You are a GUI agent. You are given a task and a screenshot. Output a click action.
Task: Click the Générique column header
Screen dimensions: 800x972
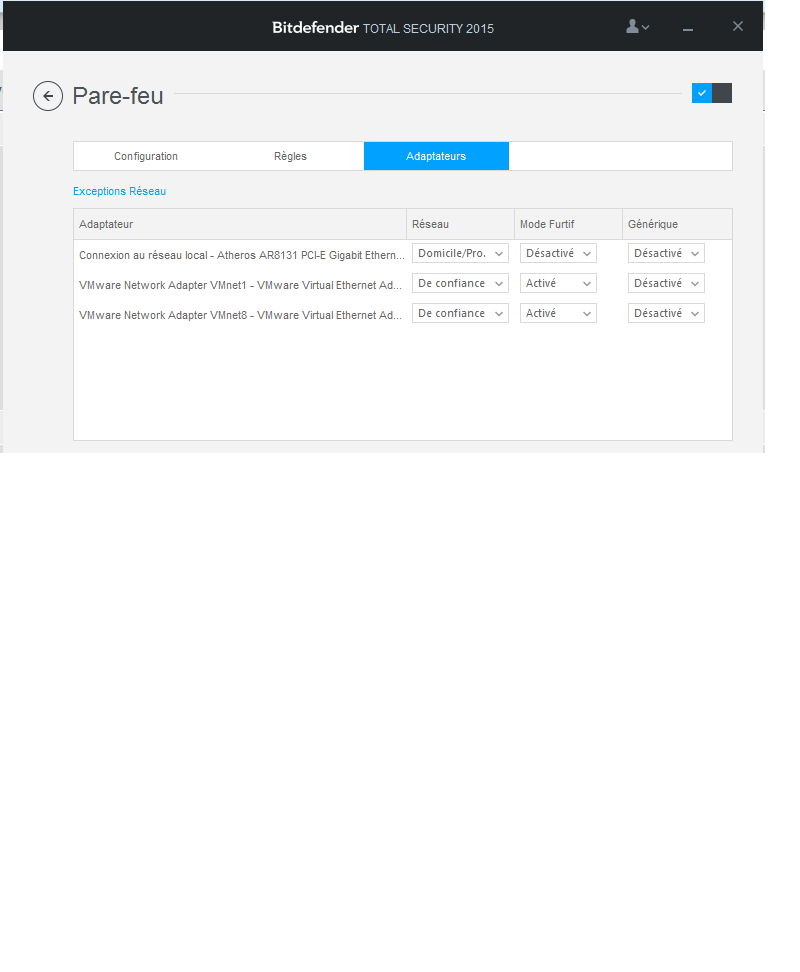[x=677, y=224]
